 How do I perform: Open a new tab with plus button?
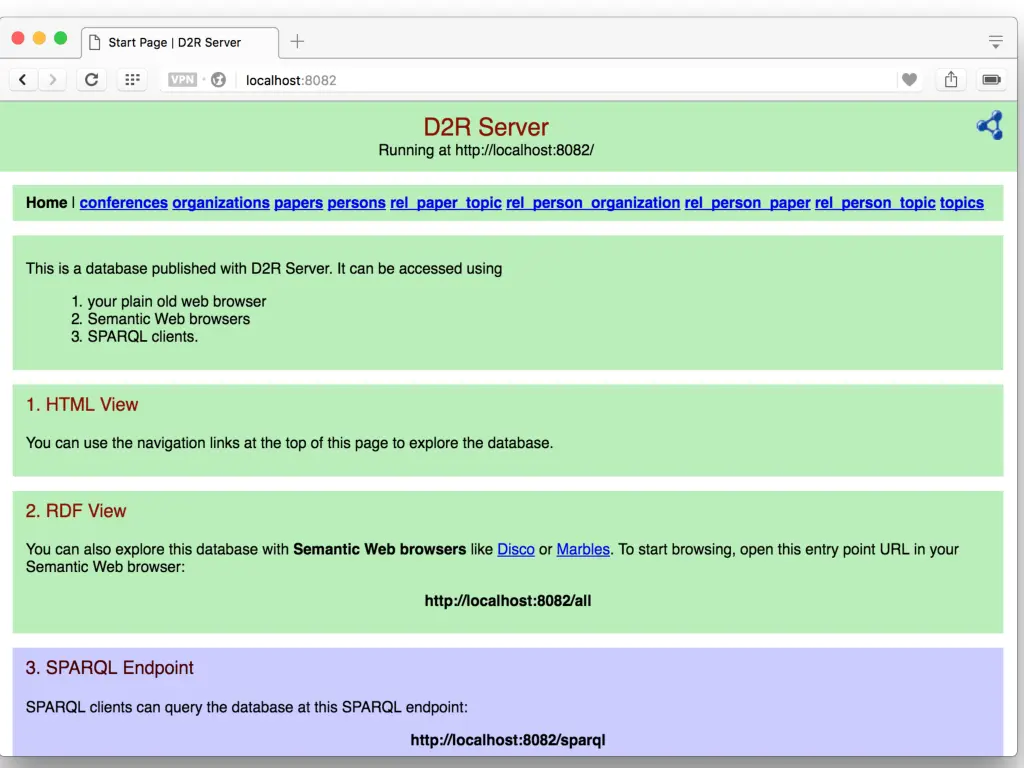point(297,42)
